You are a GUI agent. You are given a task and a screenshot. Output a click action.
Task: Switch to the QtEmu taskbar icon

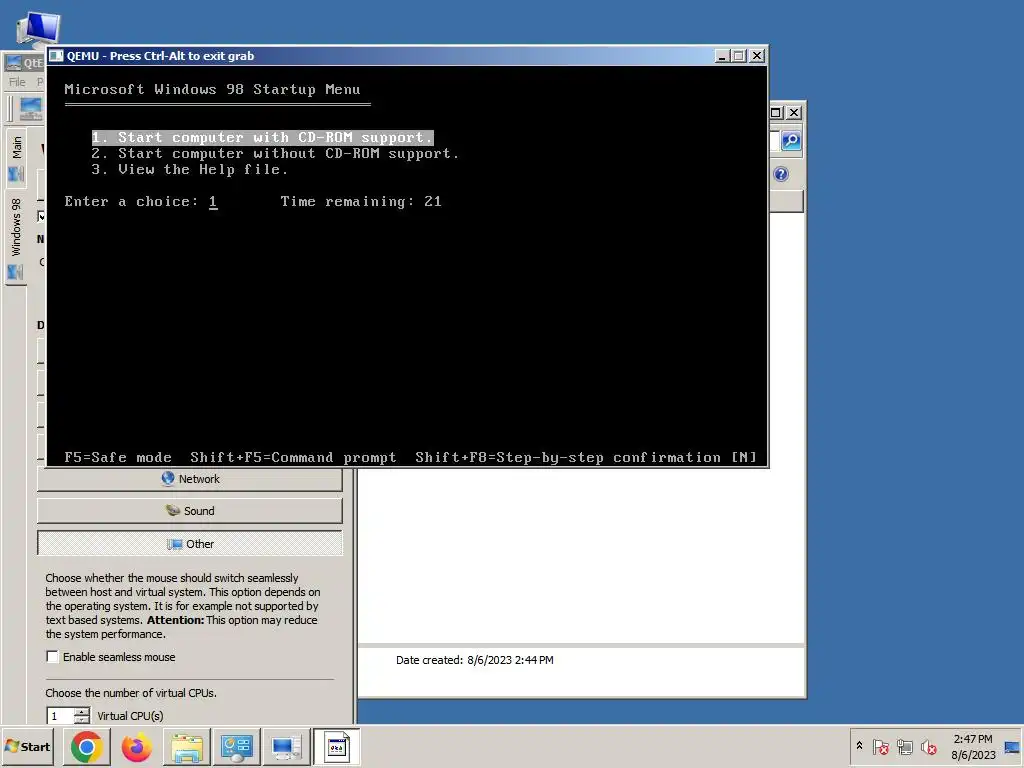(285, 746)
